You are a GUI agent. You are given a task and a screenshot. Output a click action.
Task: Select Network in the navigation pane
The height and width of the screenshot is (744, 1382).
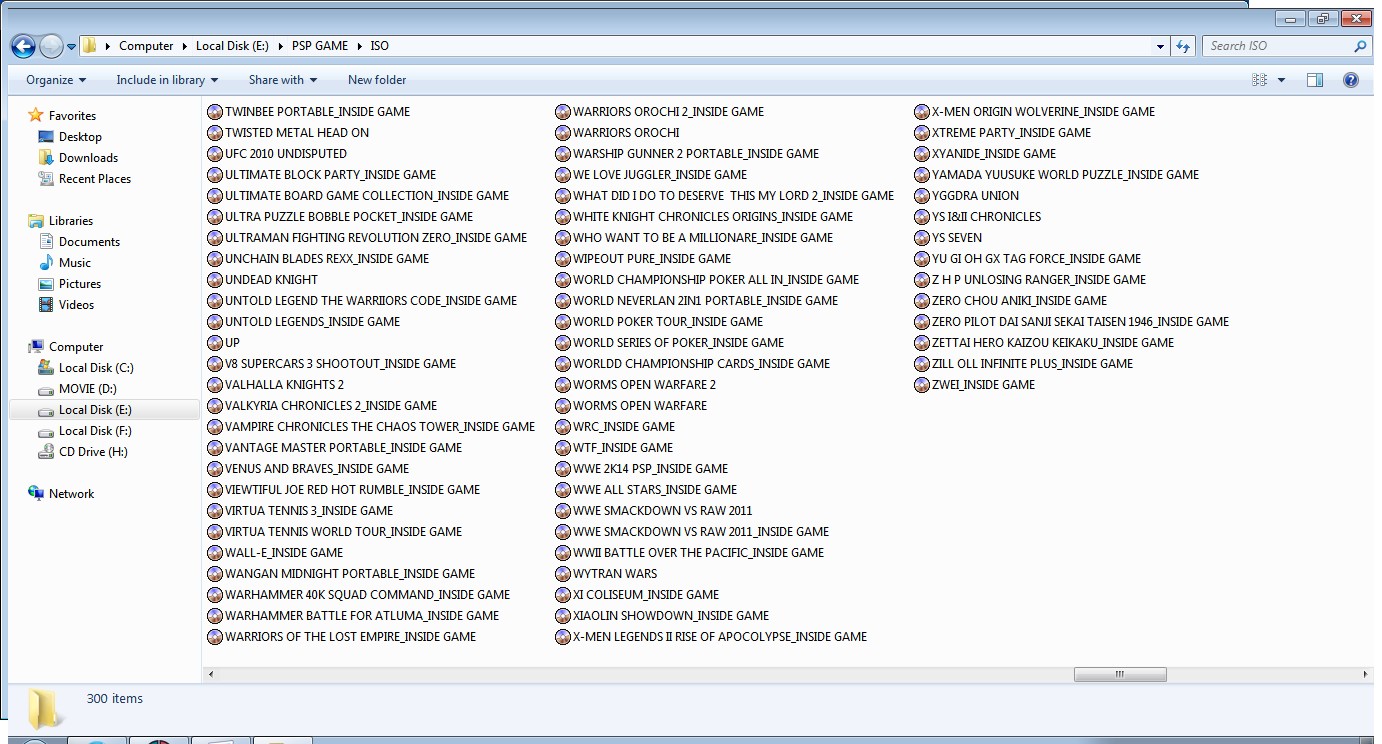pos(71,494)
